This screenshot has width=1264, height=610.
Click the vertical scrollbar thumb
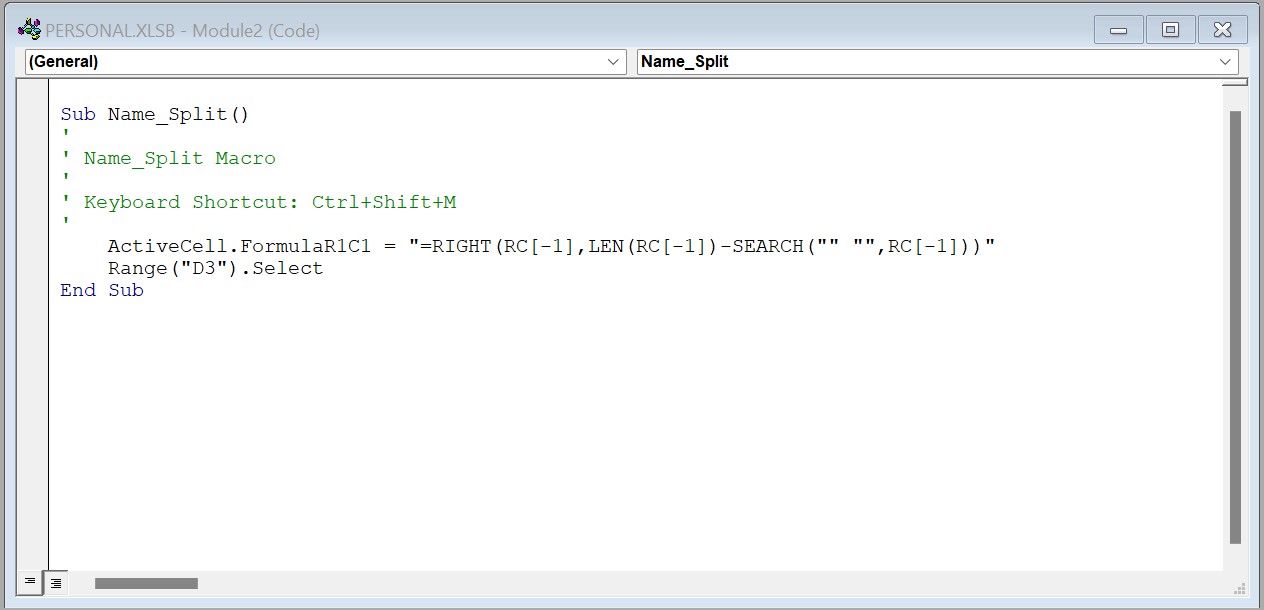coord(1235,325)
